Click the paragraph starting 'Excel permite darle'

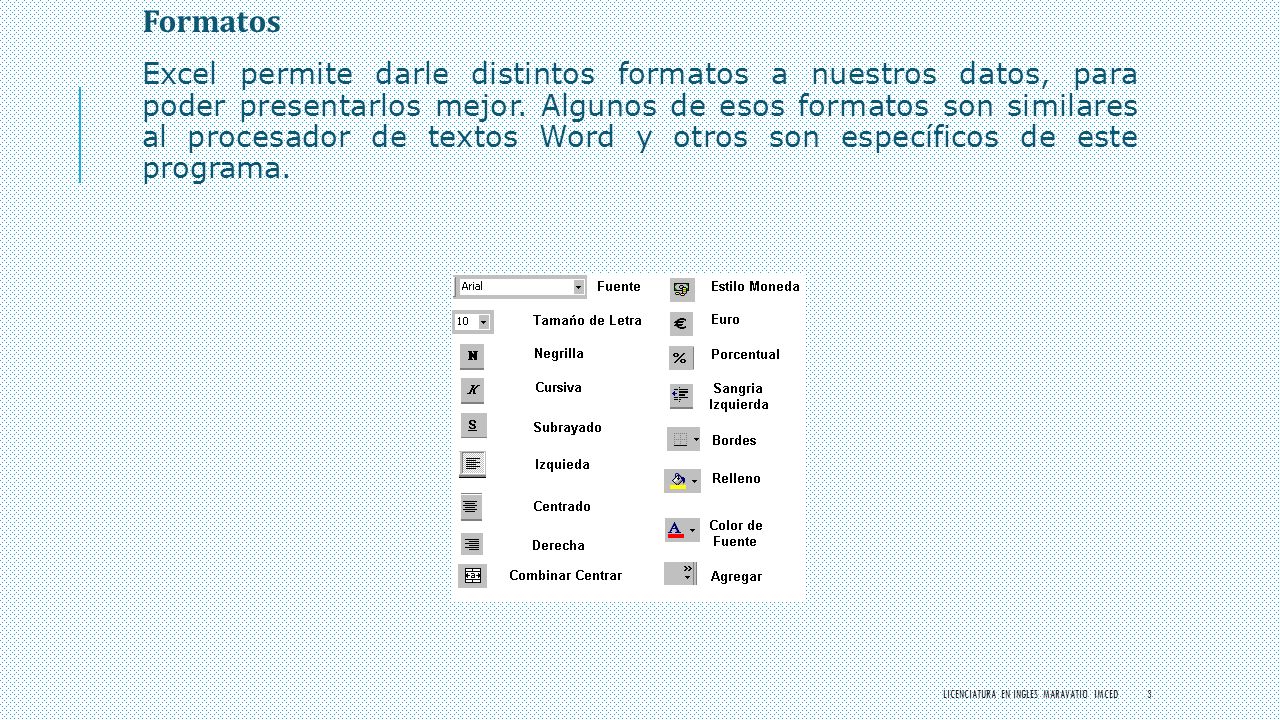(640, 121)
